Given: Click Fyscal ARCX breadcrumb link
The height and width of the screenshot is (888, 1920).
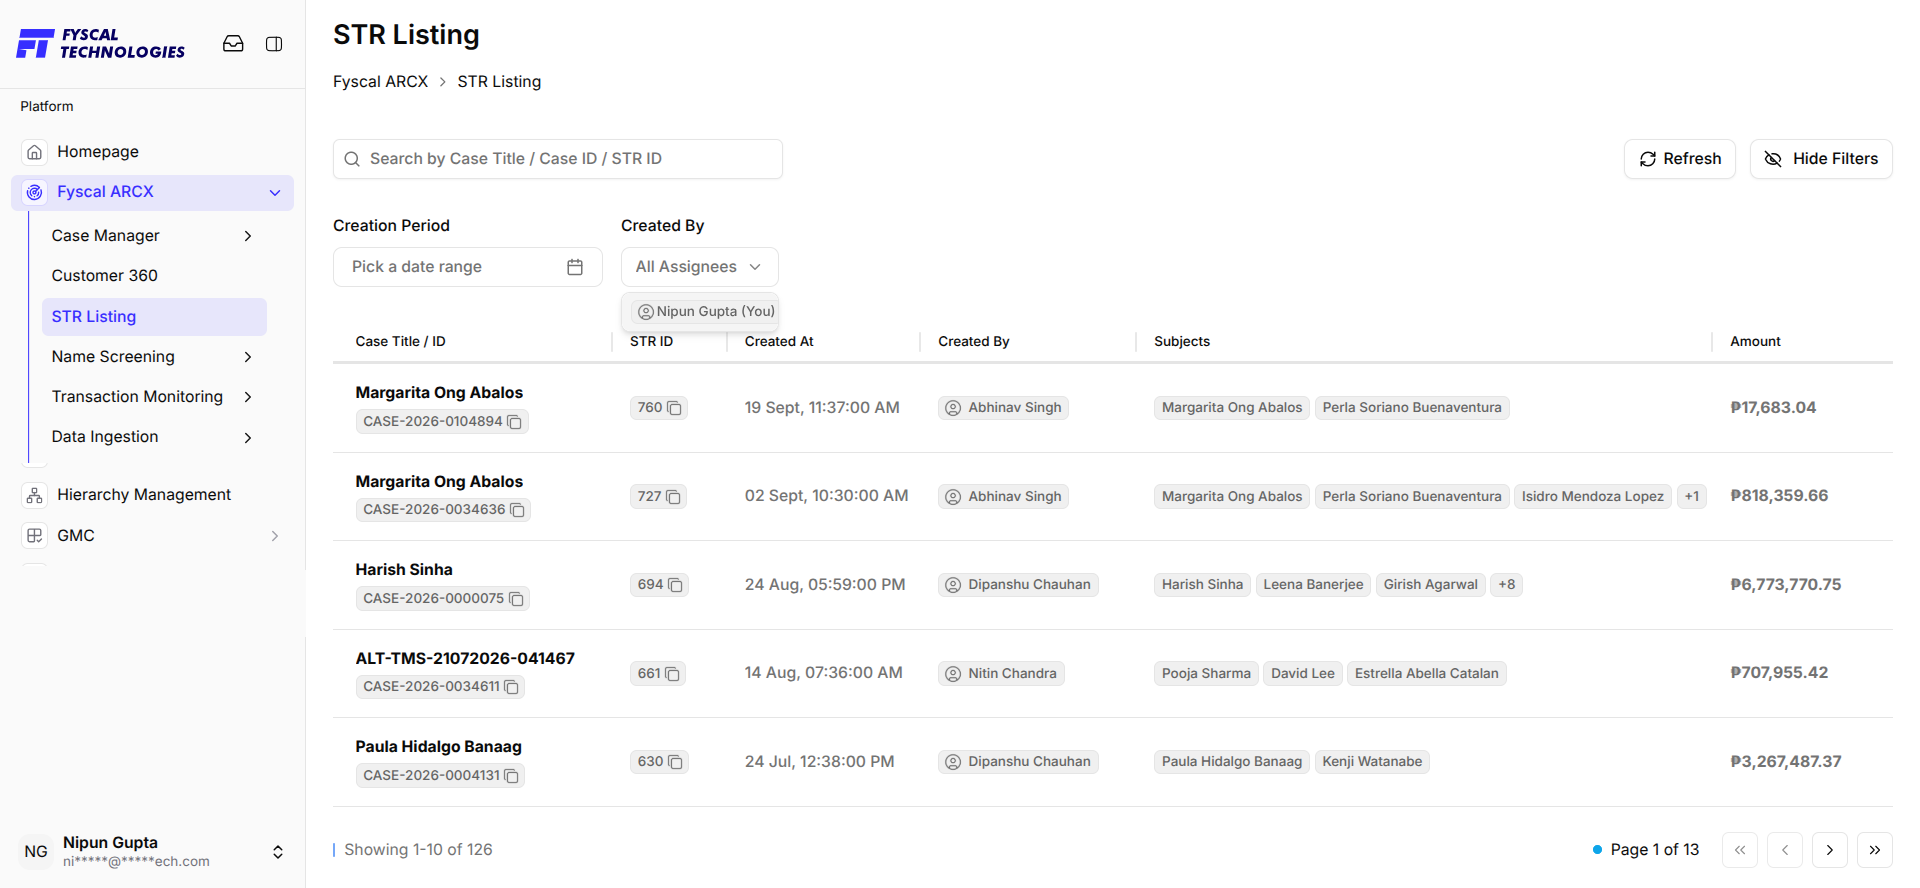Looking at the screenshot, I should (x=380, y=82).
